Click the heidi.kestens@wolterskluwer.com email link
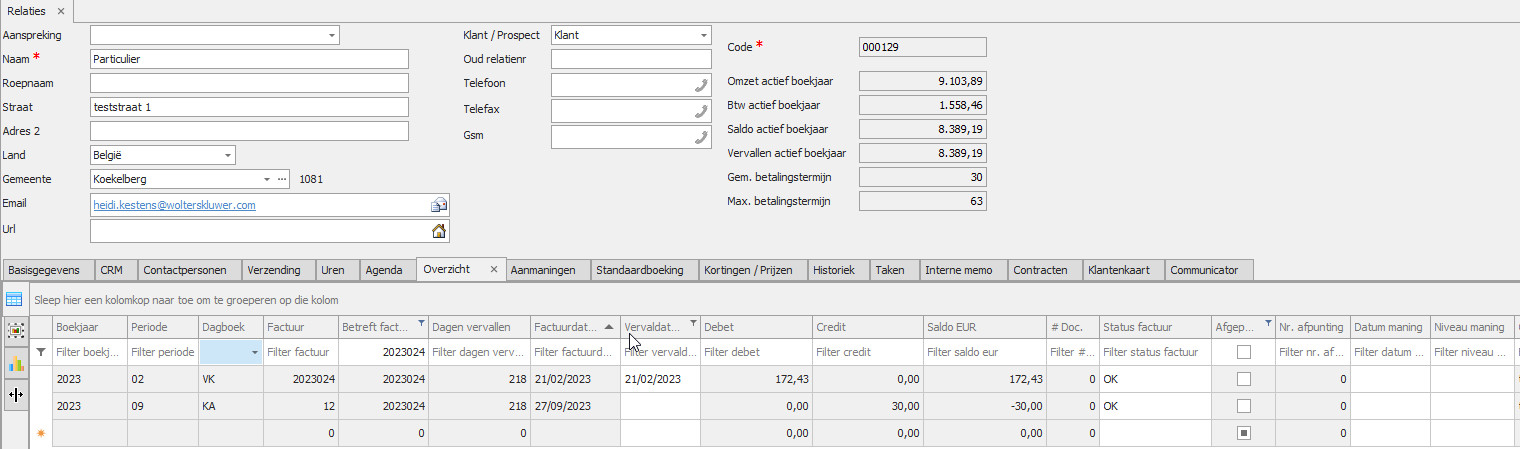 pos(175,205)
